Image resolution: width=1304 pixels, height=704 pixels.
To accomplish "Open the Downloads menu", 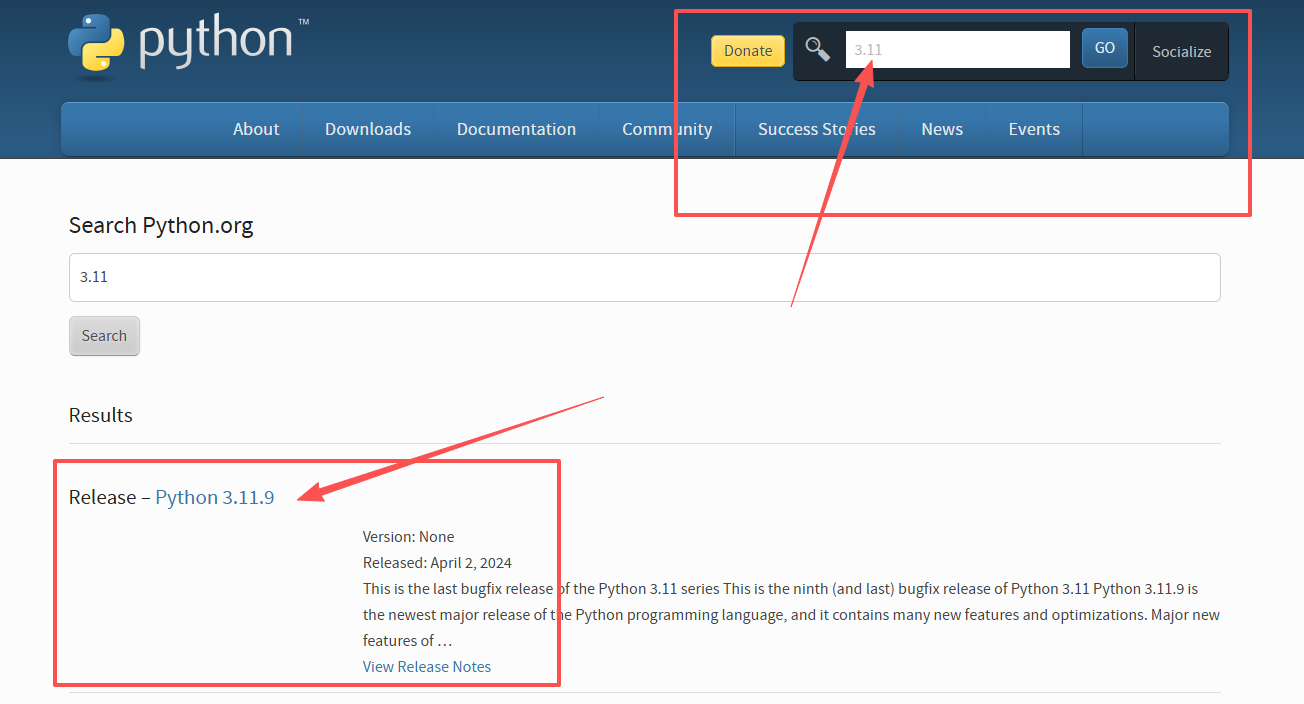I will coord(368,129).
